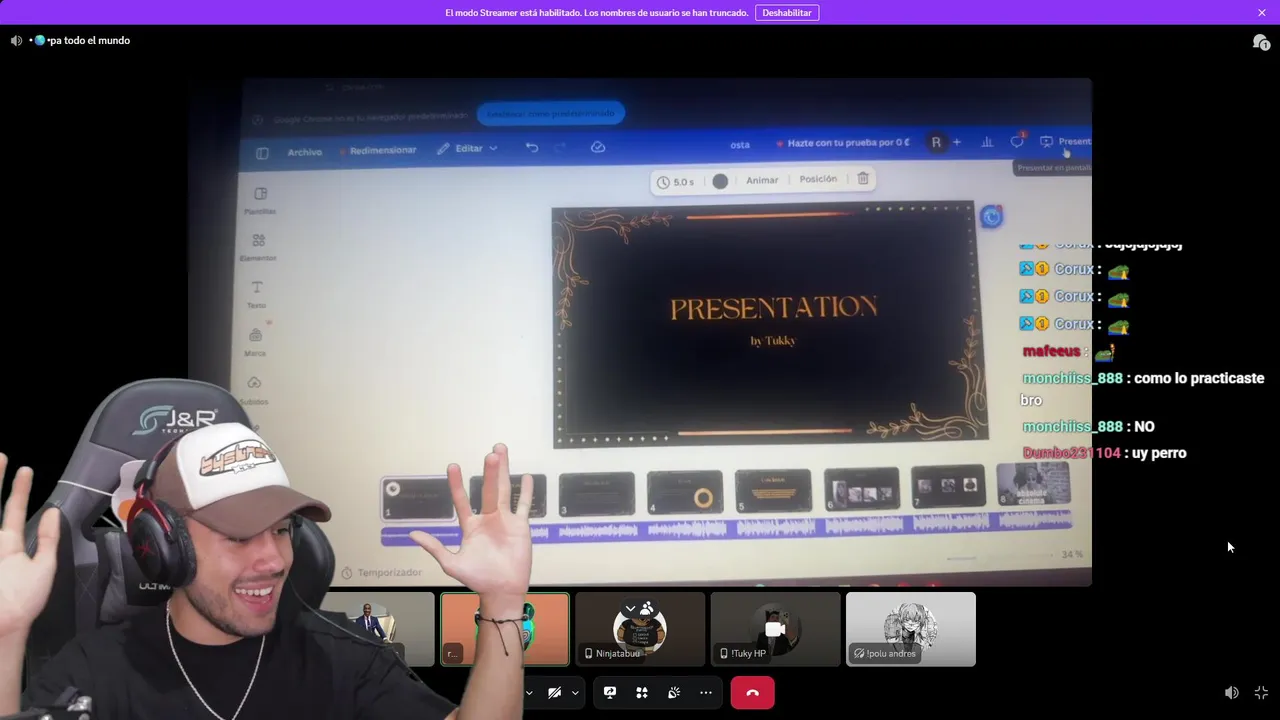Screen dimensions: 1280x720
Task: Select slide thumbnail 4 with the gold ring
Action: coord(685,492)
